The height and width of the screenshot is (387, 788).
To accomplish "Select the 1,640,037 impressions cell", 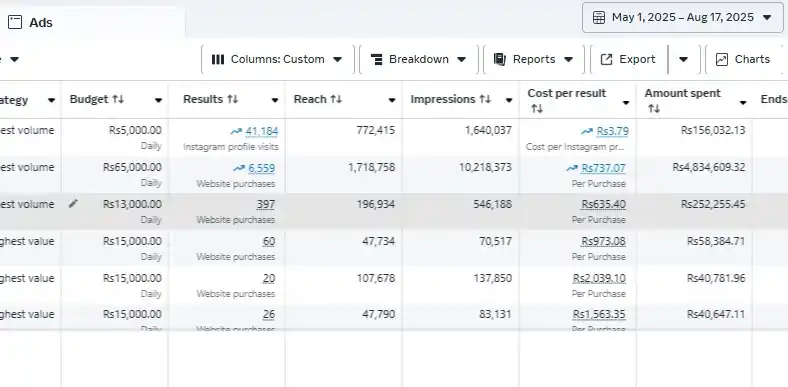I will [x=461, y=137].
